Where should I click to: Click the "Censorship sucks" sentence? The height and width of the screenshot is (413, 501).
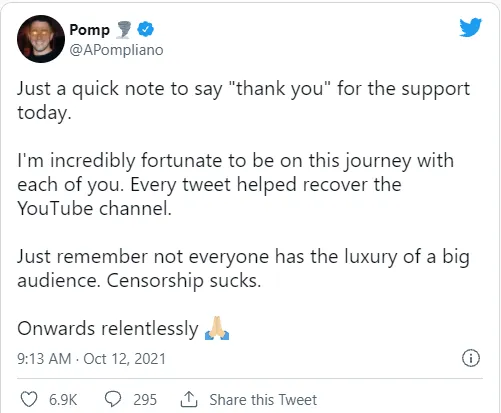point(184,281)
